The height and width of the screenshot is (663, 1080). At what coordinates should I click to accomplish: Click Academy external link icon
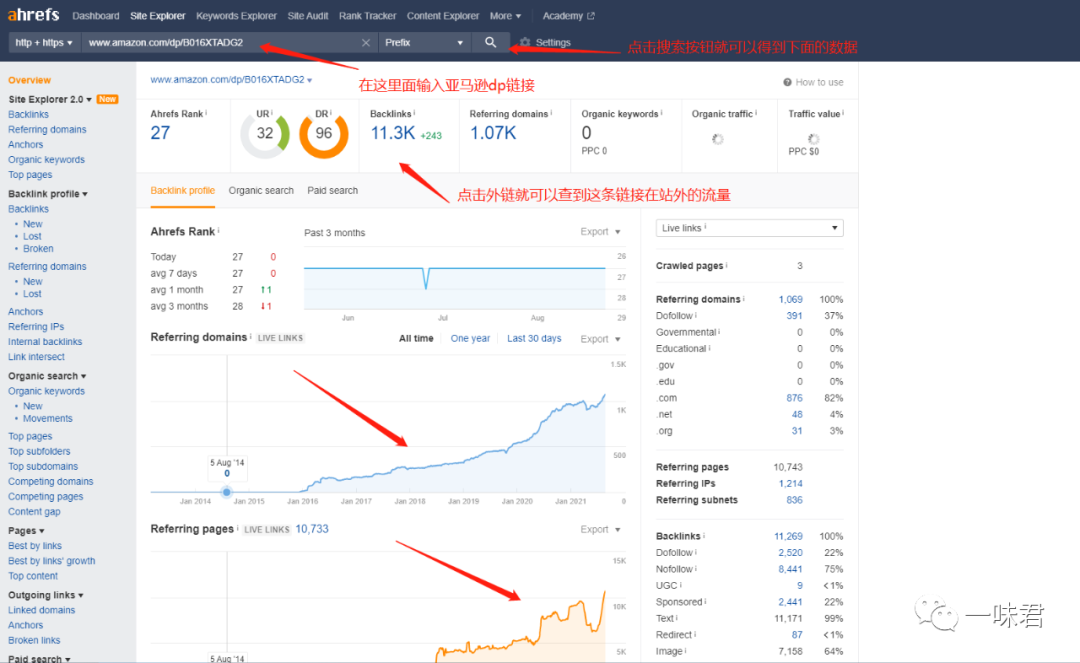pos(590,16)
